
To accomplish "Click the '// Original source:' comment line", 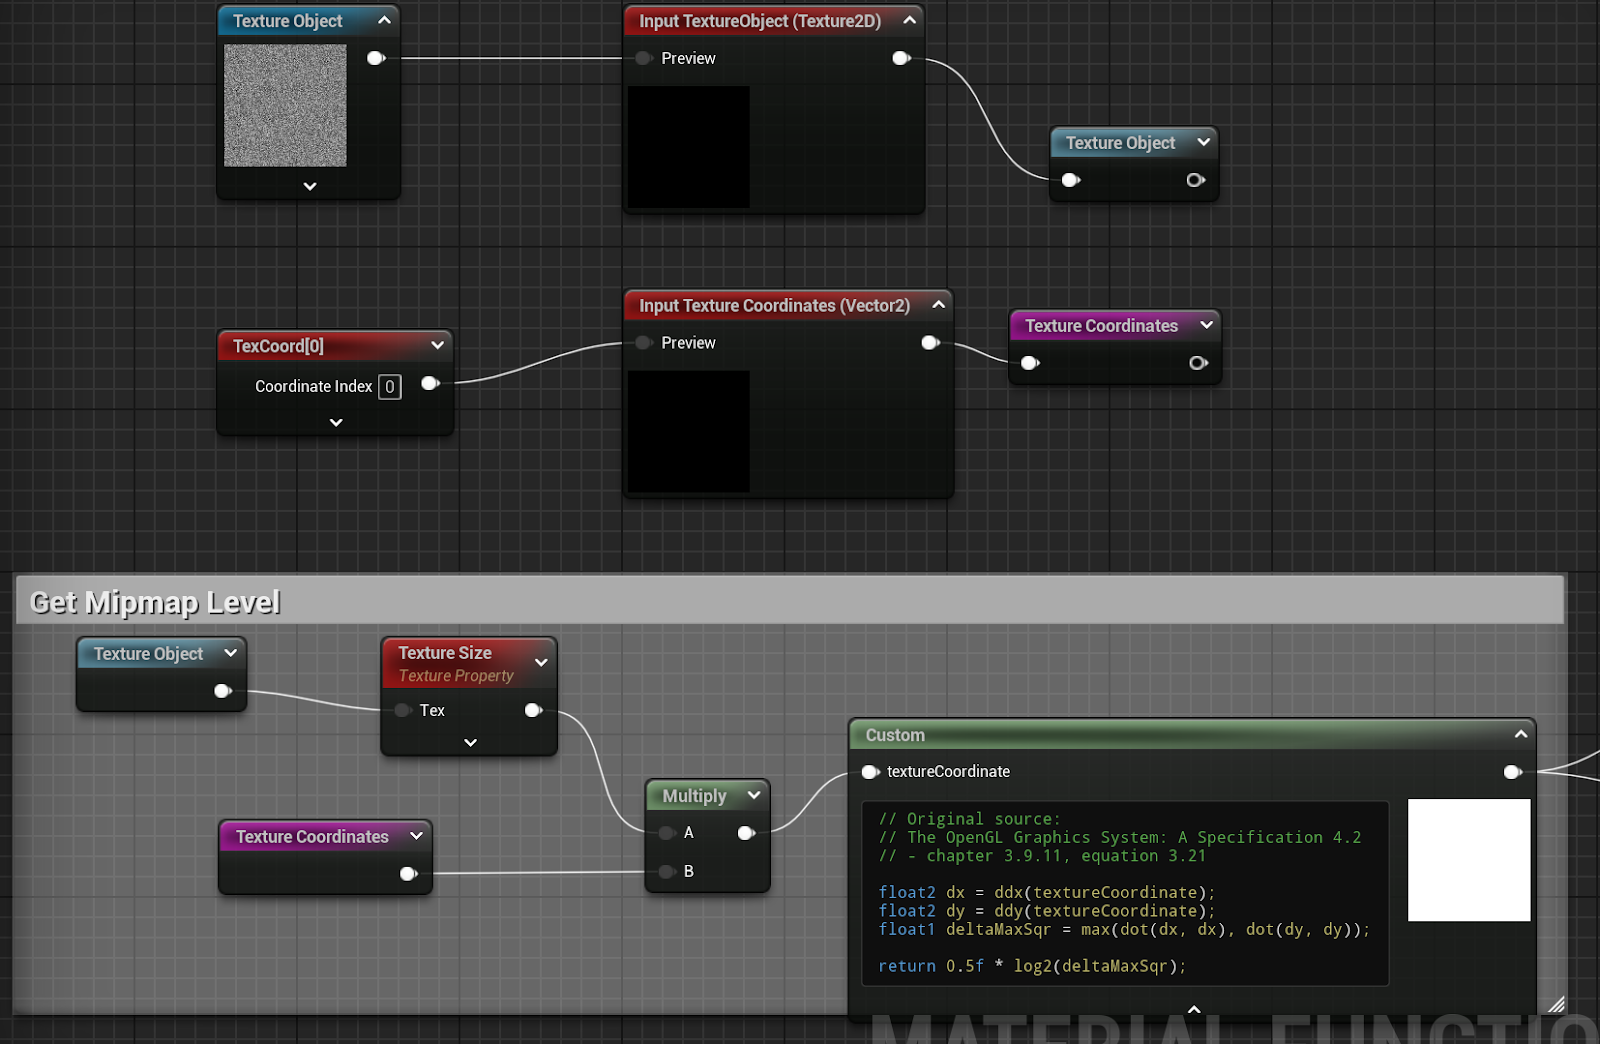I will tap(969, 819).
